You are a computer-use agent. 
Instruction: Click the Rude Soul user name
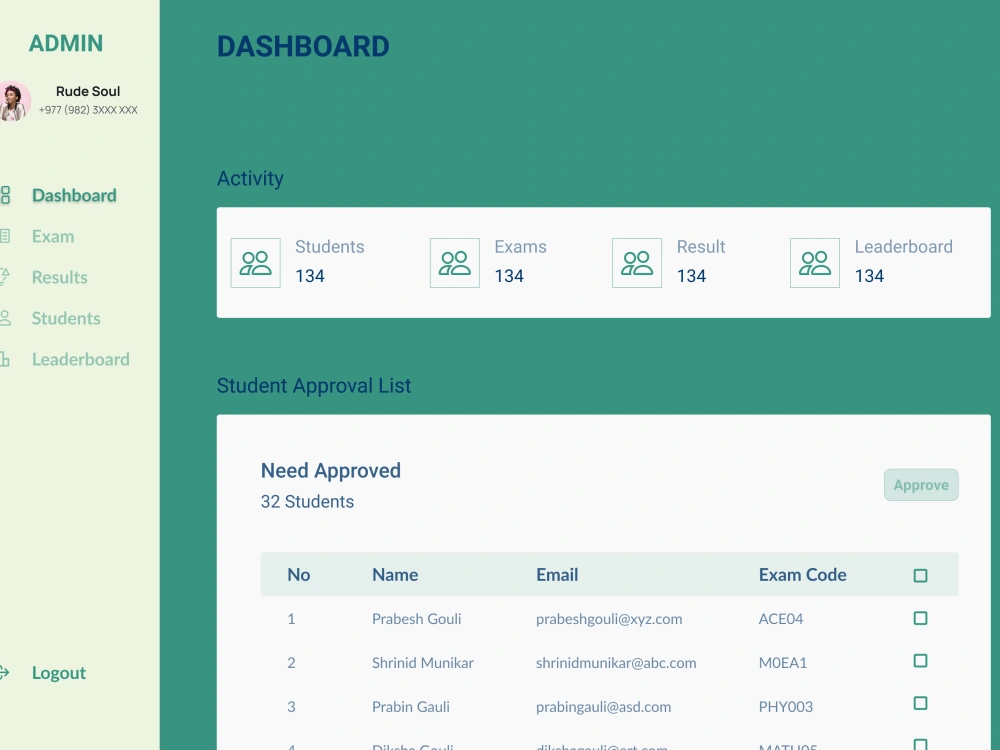pos(88,91)
